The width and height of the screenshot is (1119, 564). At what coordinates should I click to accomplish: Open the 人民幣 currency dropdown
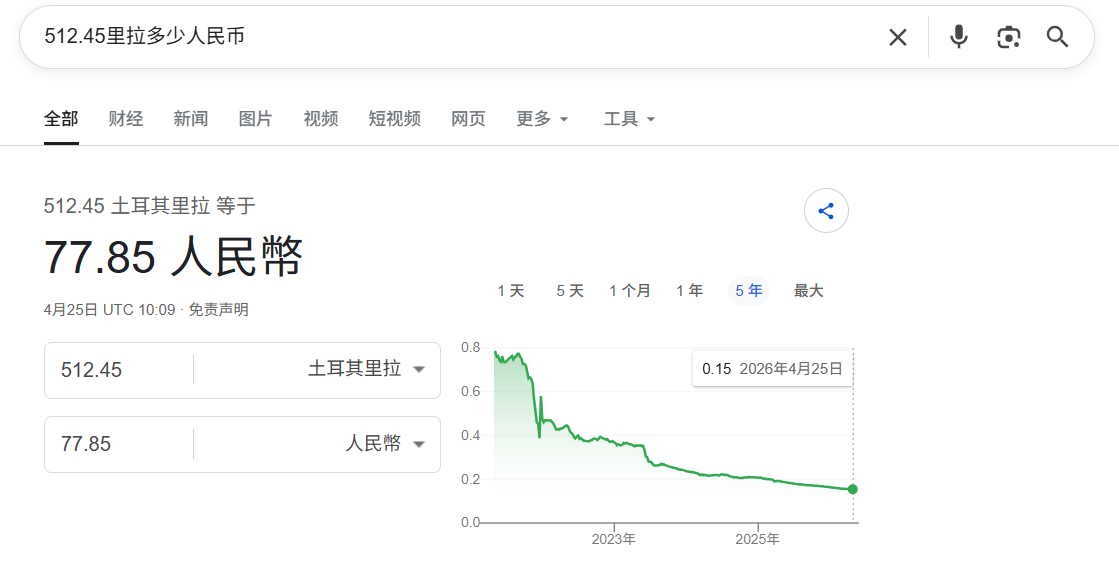pyautogui.click(x=385, y=444)
